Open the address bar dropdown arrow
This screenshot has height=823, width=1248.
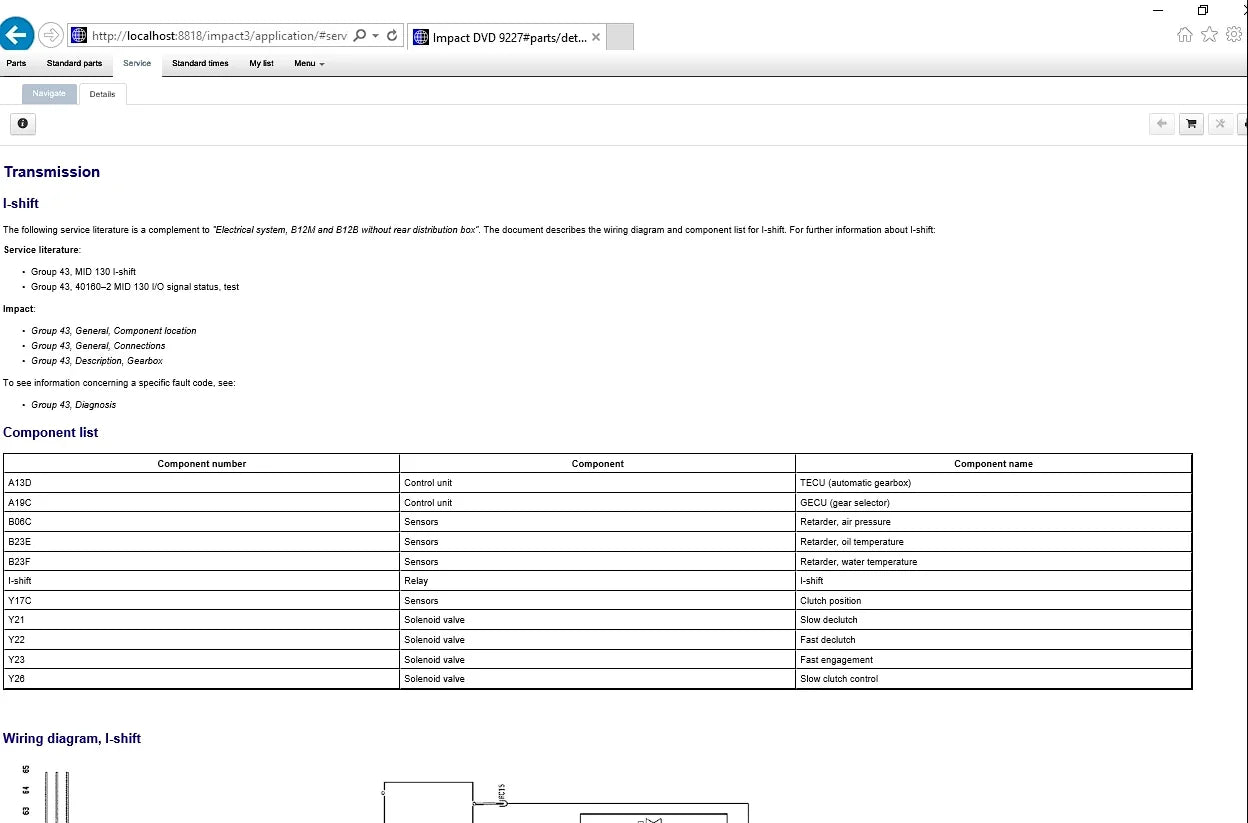point(375,36)
